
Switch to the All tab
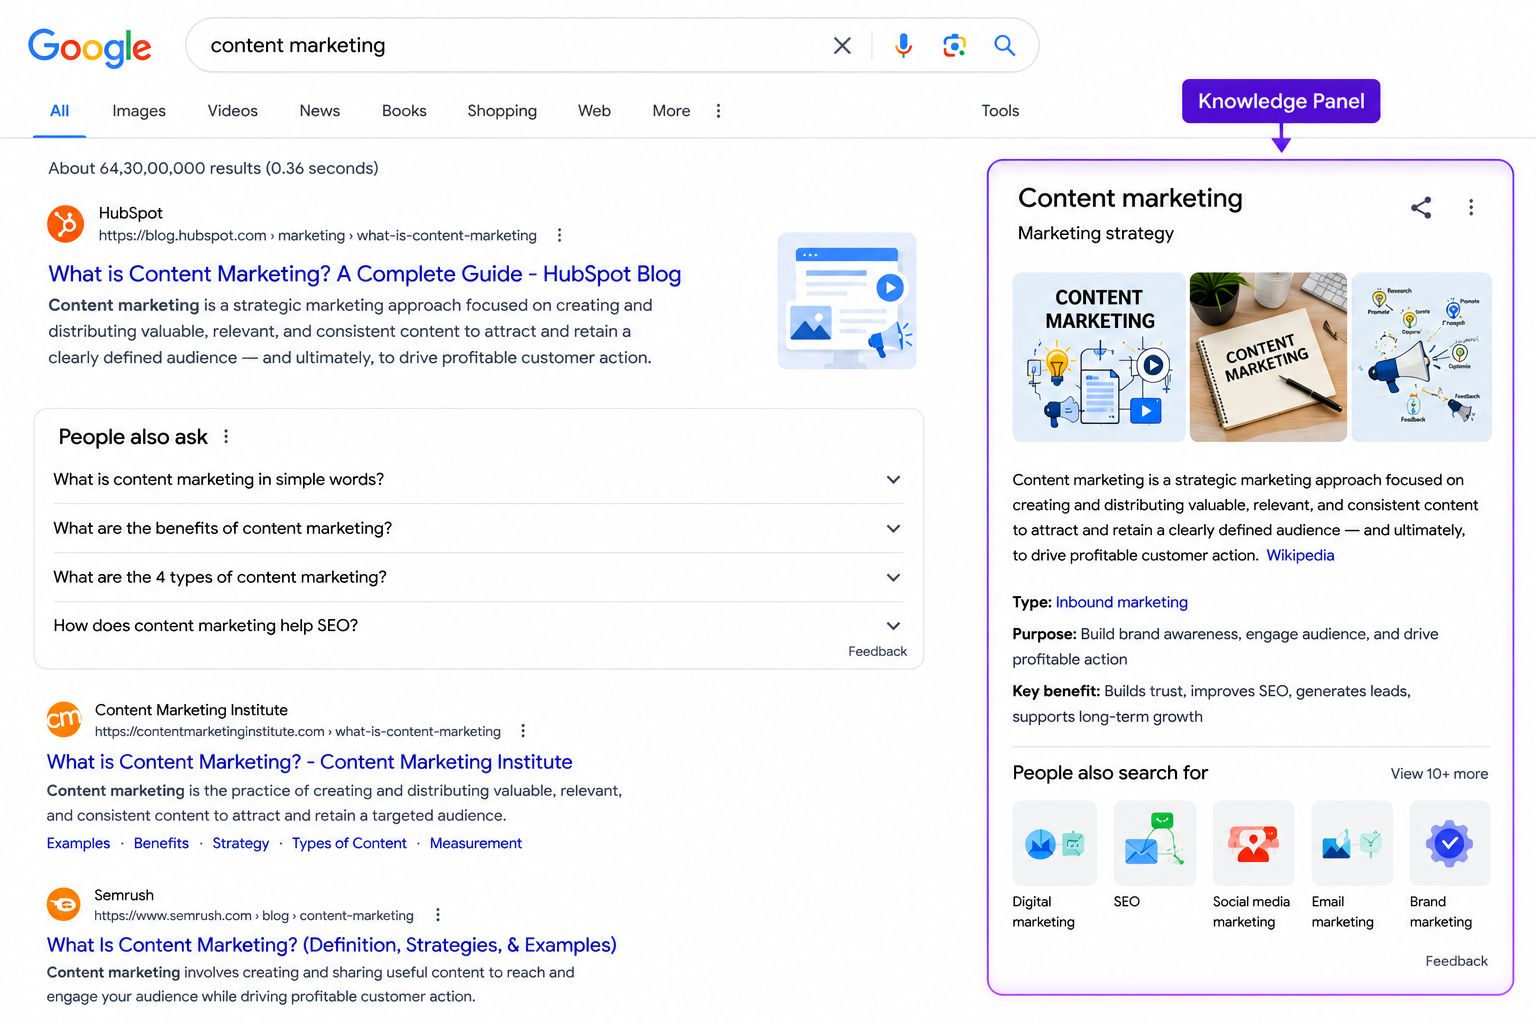pyautogui.click(x=60, y=111)
